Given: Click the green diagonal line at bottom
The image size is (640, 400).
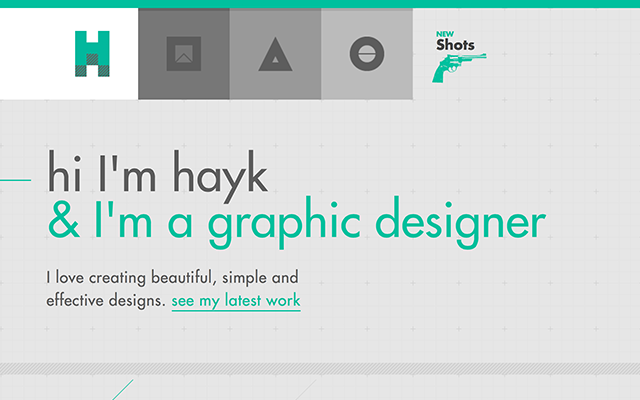Looking at the screenshot, I should click(123, 389).
